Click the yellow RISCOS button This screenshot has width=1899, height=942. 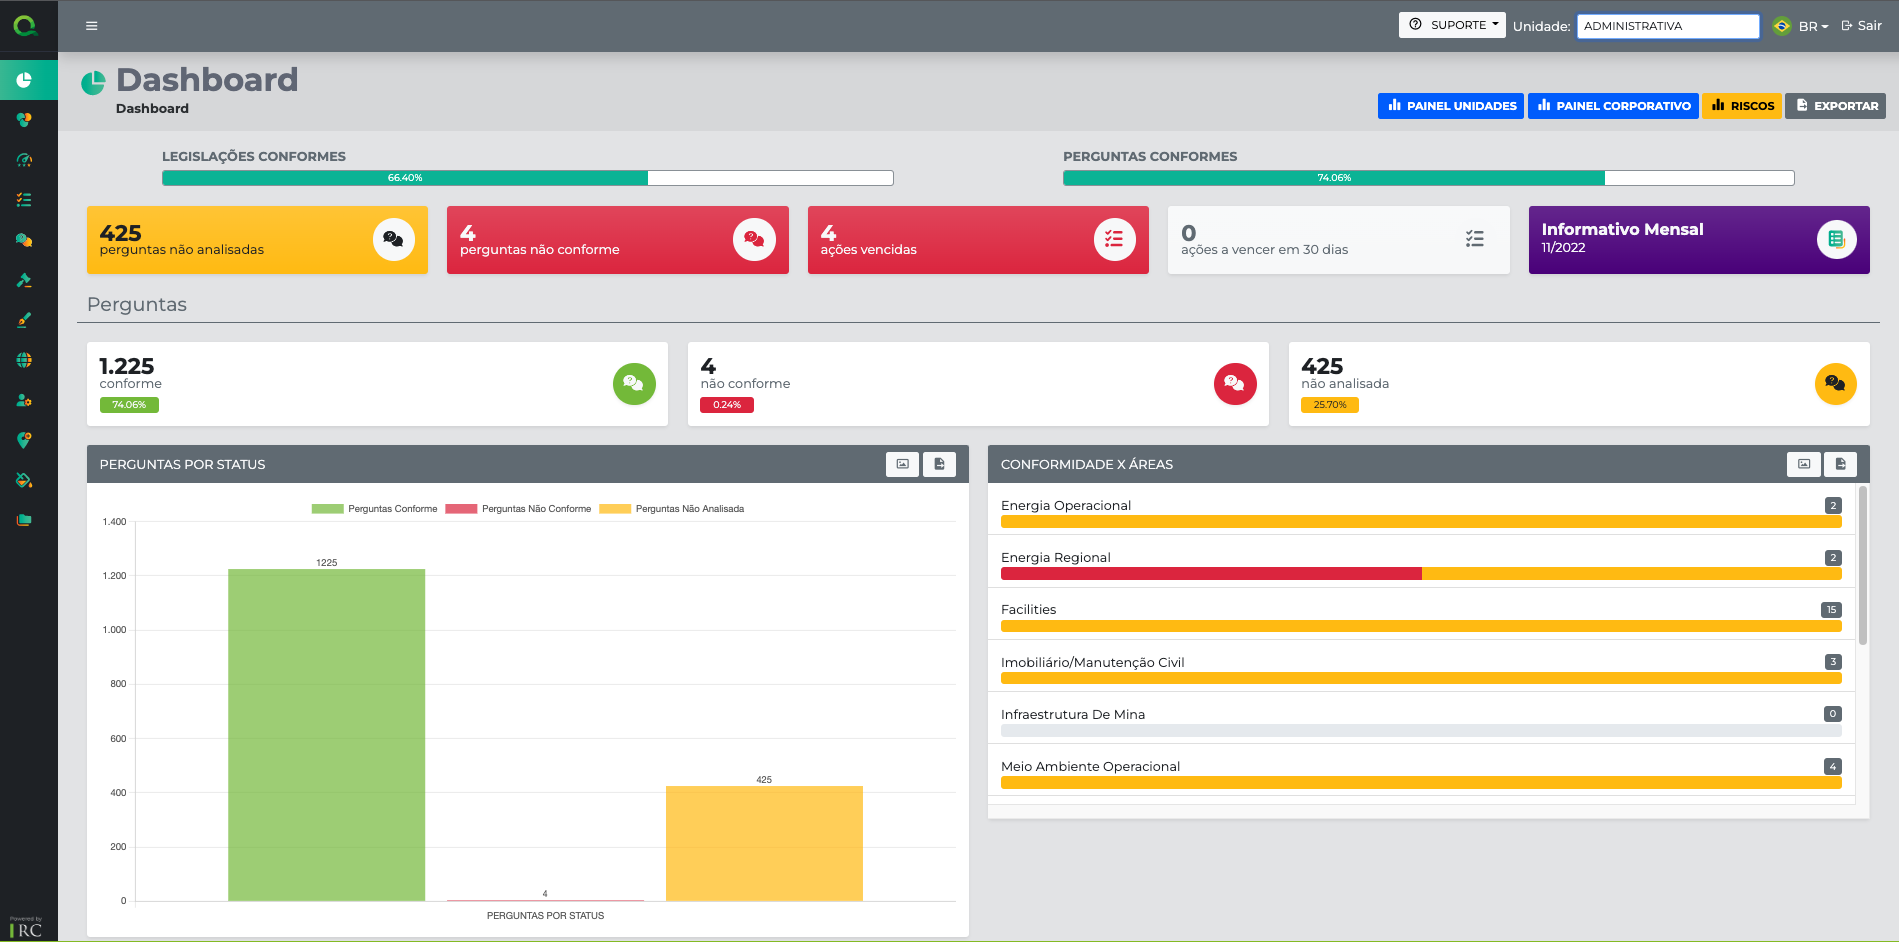tap(1741, 106)
